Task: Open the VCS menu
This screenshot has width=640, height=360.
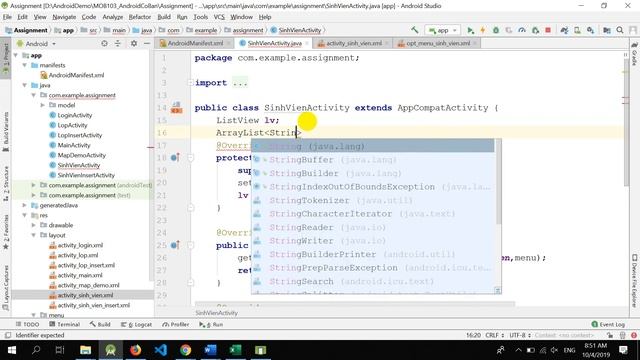Action: click(219, 17)
